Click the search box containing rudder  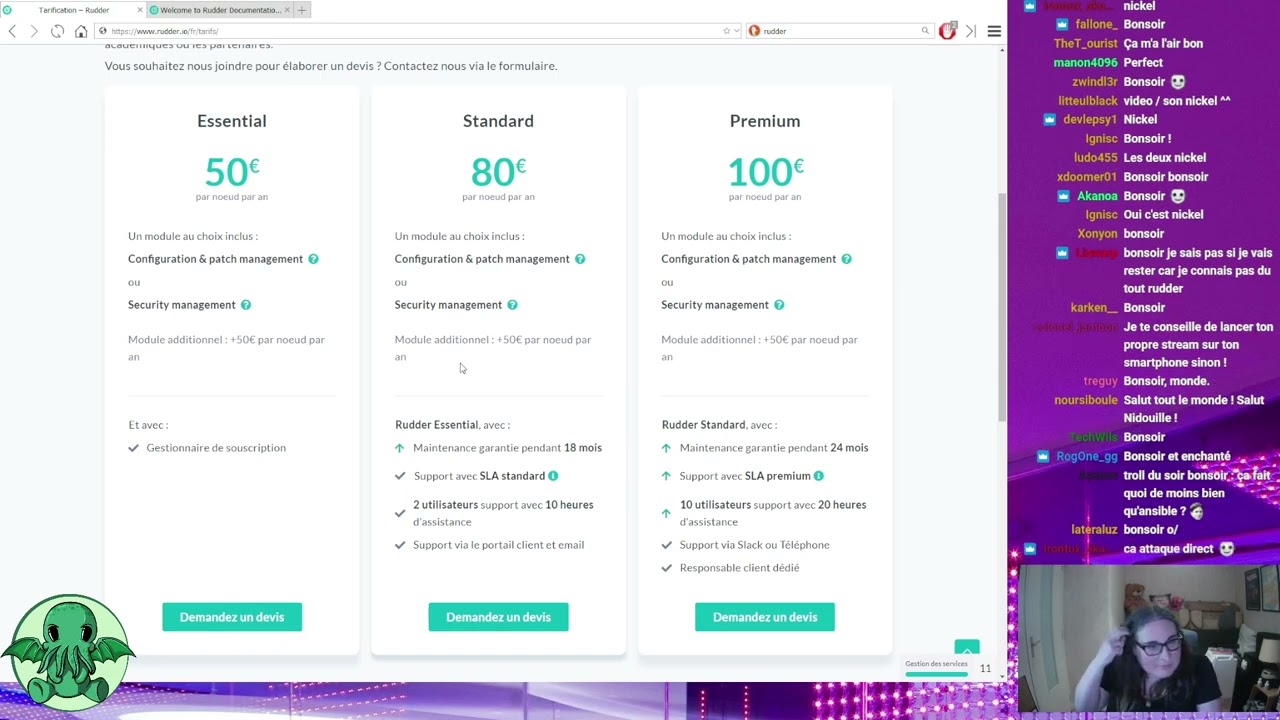[x=840, y=31]
